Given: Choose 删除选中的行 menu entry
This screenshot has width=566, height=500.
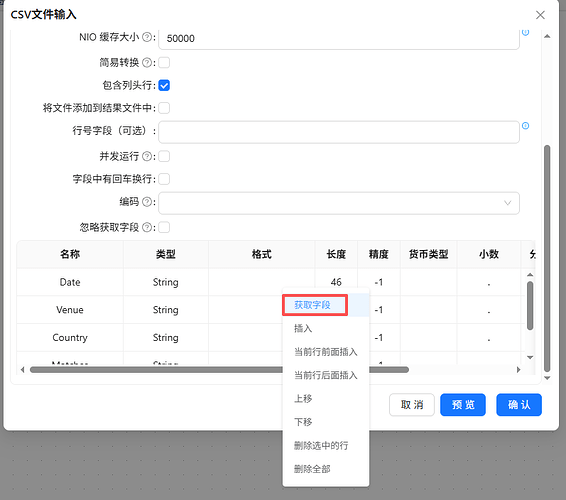Looking at the screenshot, I should (x=321, y=445).
